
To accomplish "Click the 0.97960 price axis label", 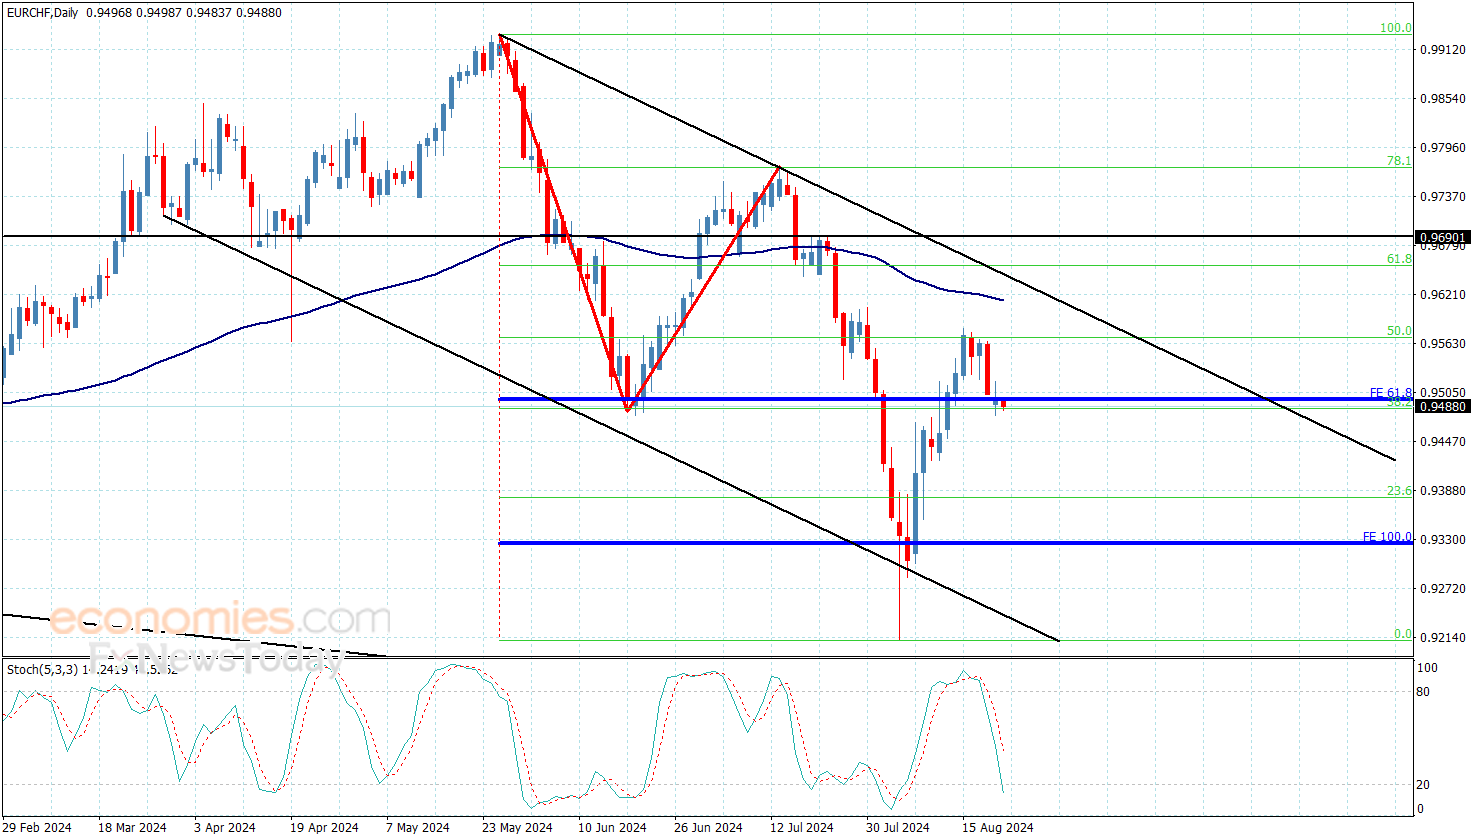I will point(1443,148).
